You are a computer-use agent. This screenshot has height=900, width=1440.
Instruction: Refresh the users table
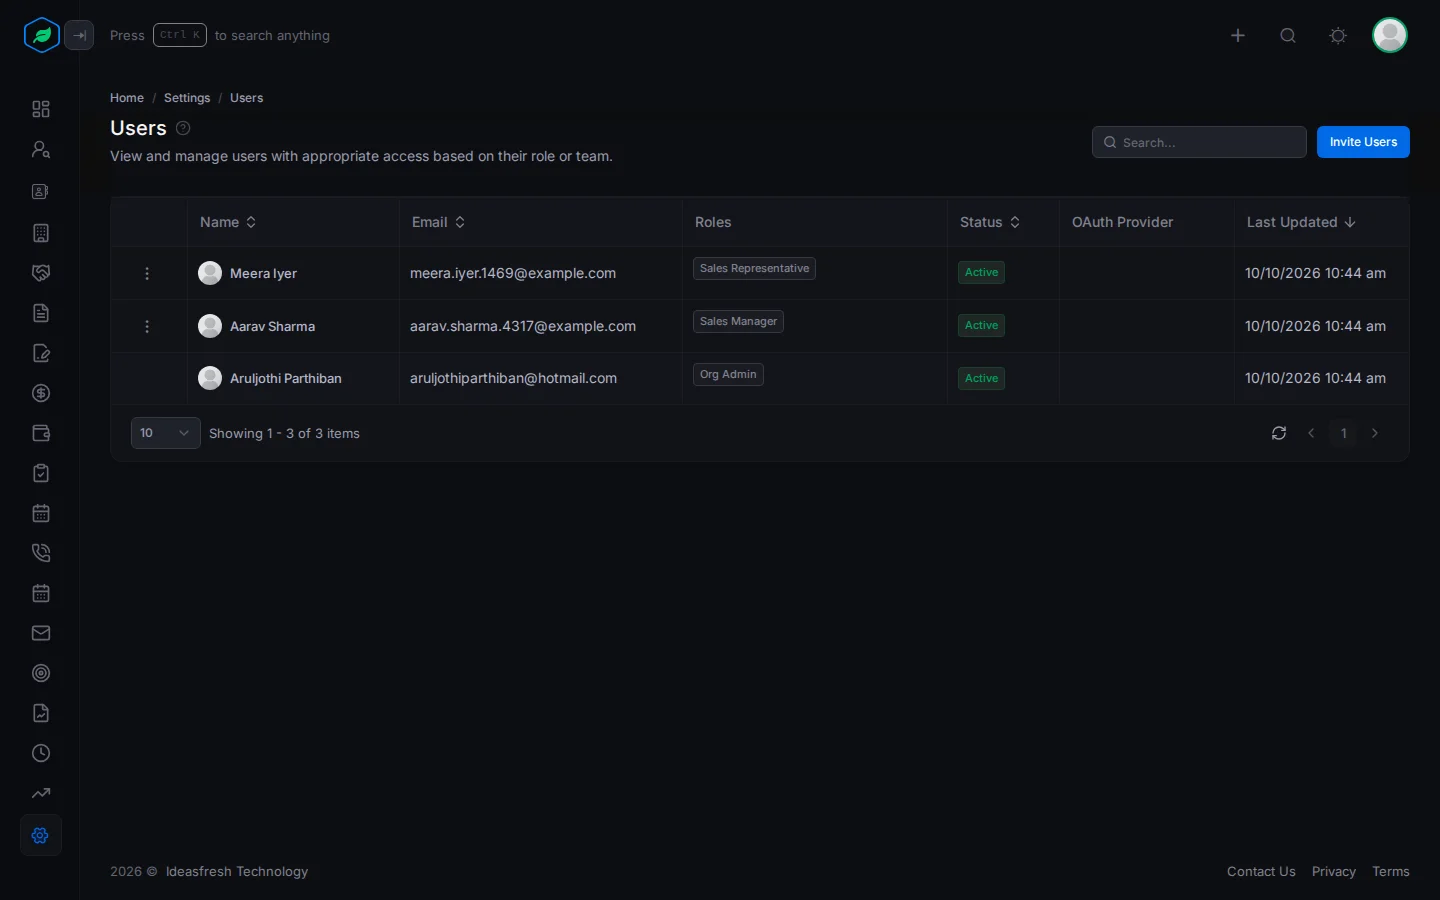(x=1279, y=433)
